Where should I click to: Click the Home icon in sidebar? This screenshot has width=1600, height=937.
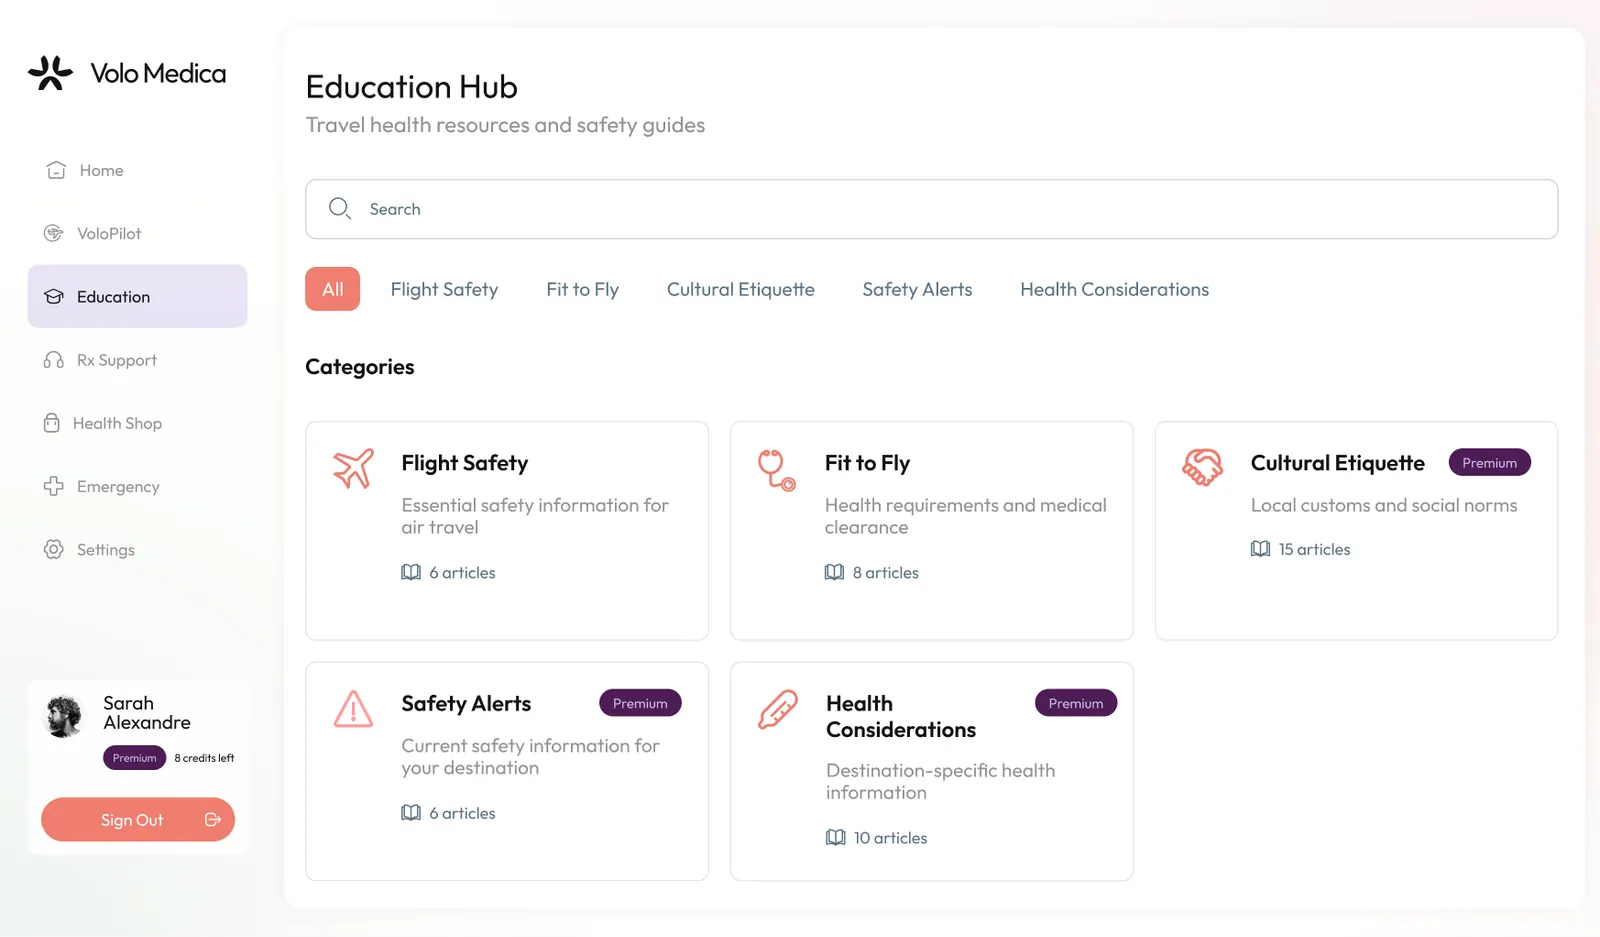tap(56, 170)
